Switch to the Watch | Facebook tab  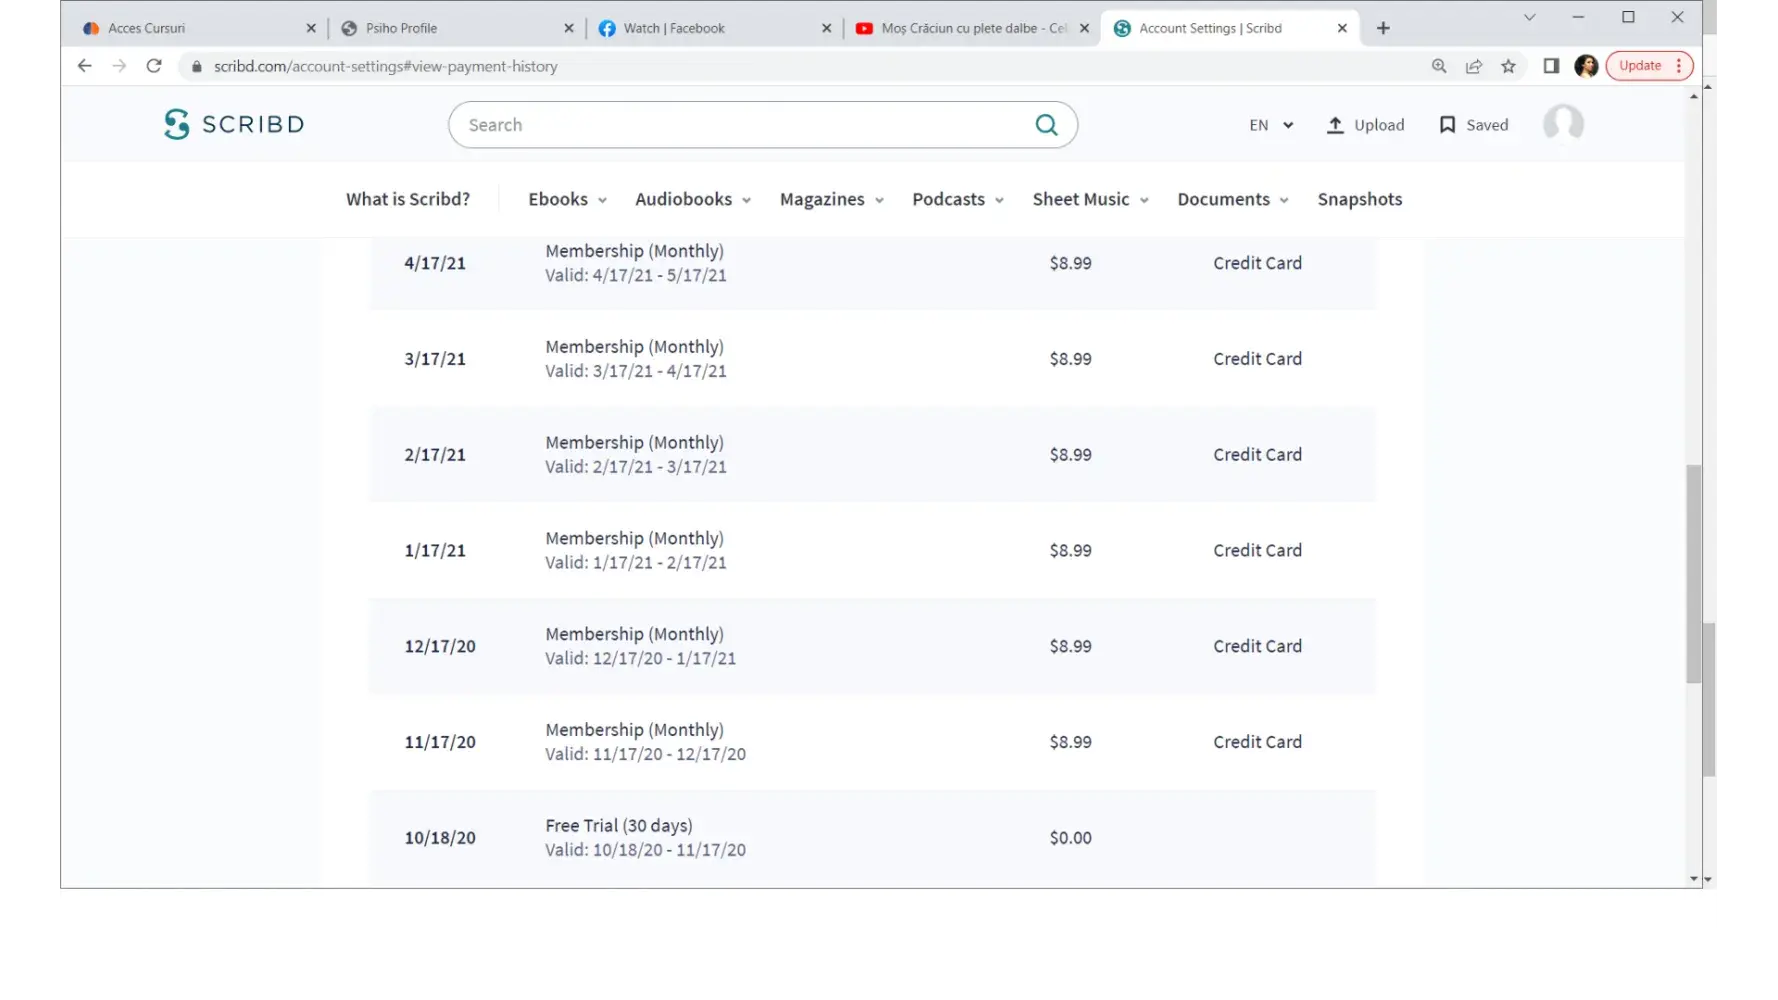pos(674,28)
